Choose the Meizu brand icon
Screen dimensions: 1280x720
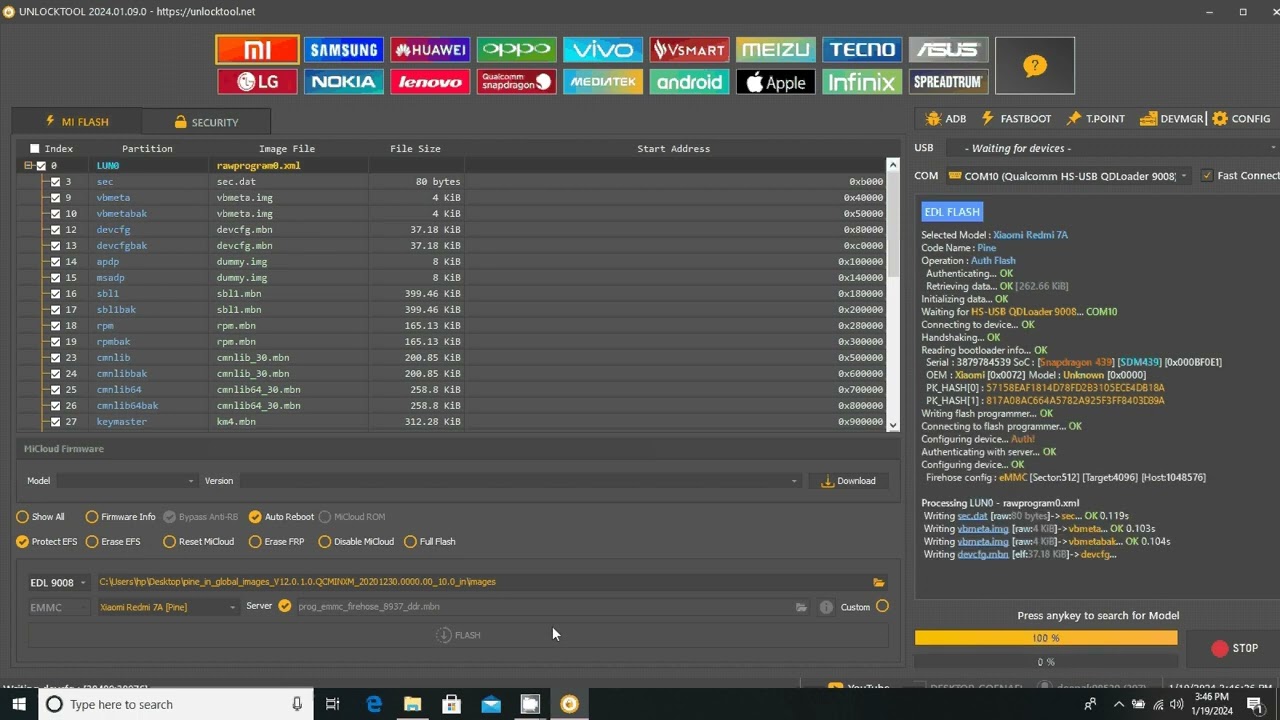[x=776, y=50]
